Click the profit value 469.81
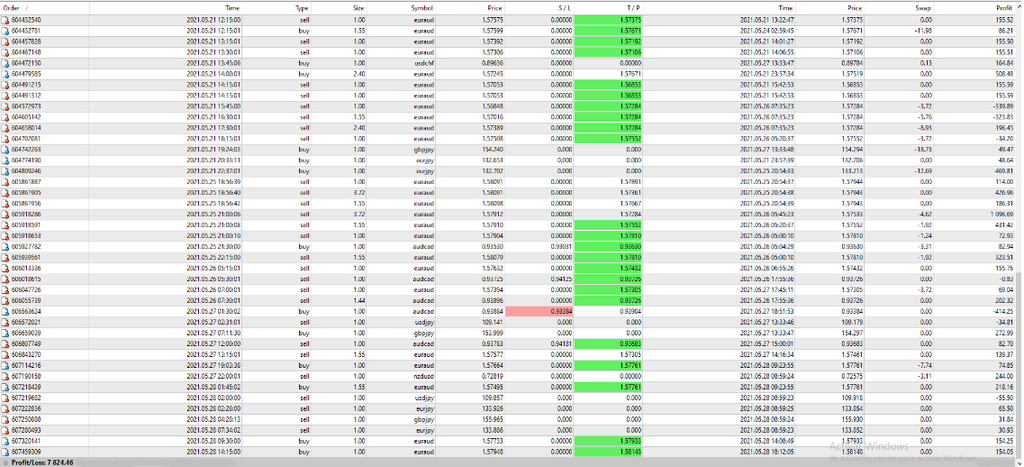Viewport: 1024px width, 467px height. tap(1004, 171)
